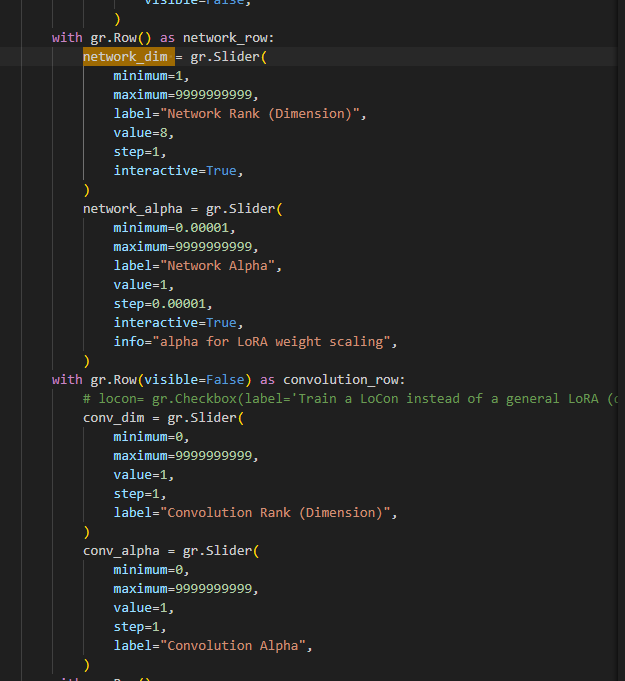Click minimum=0.00001 in the network_alpha slider
Image resolution: width=625 pixels, height=681 pixels.
171,228
